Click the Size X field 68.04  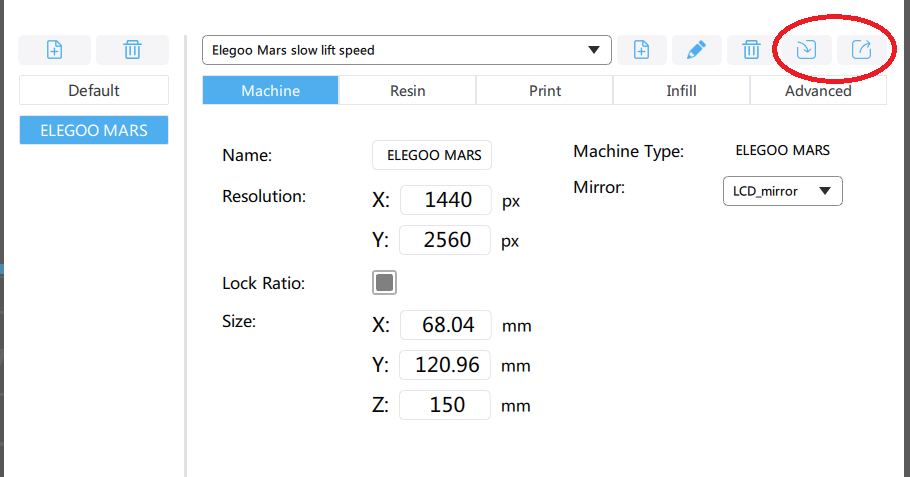point(445,325)
